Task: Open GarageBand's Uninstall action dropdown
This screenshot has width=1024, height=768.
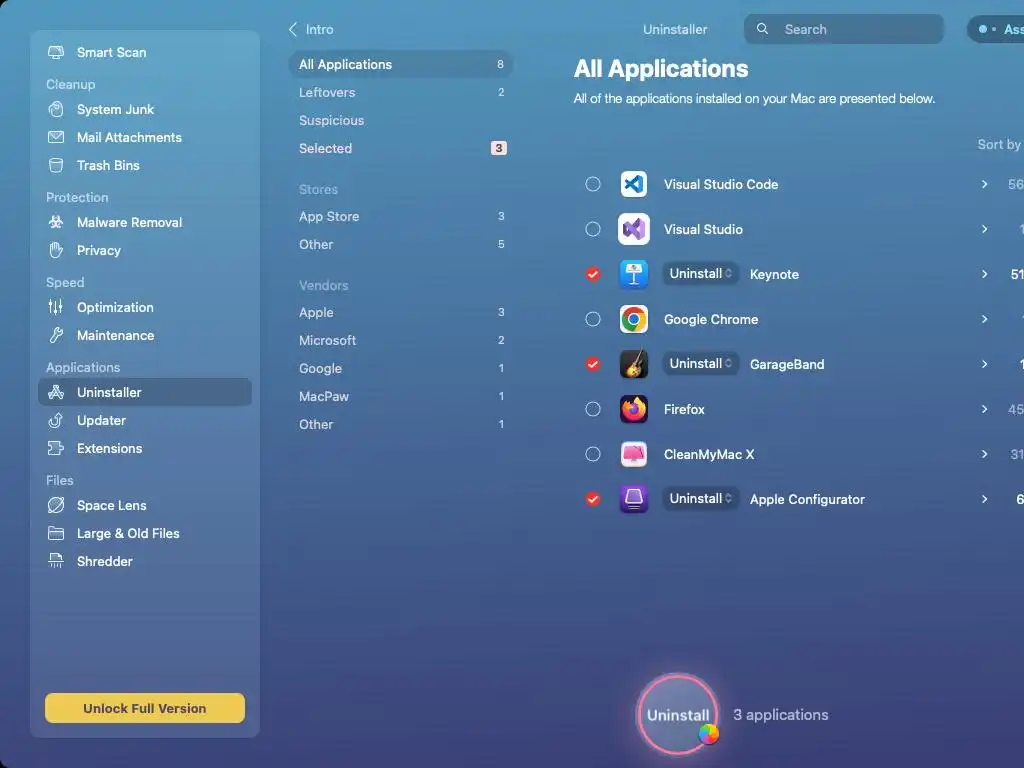Action: click(x=700, y=364)
